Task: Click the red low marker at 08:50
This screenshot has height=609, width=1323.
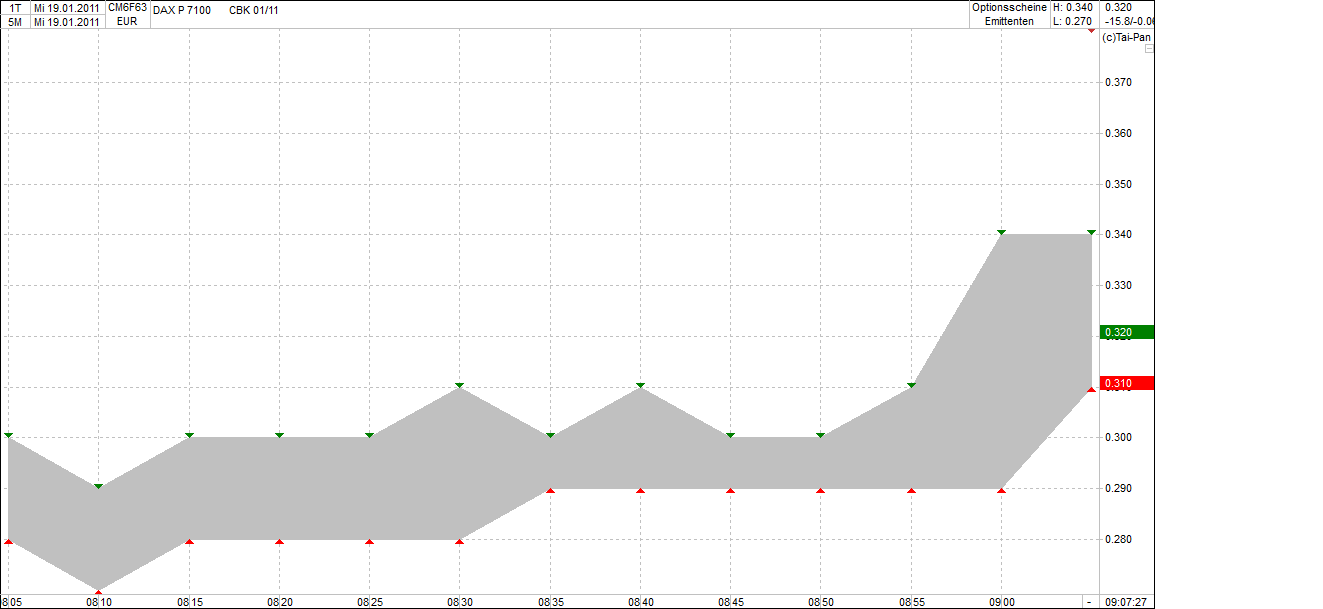Action: click(820, 489)
